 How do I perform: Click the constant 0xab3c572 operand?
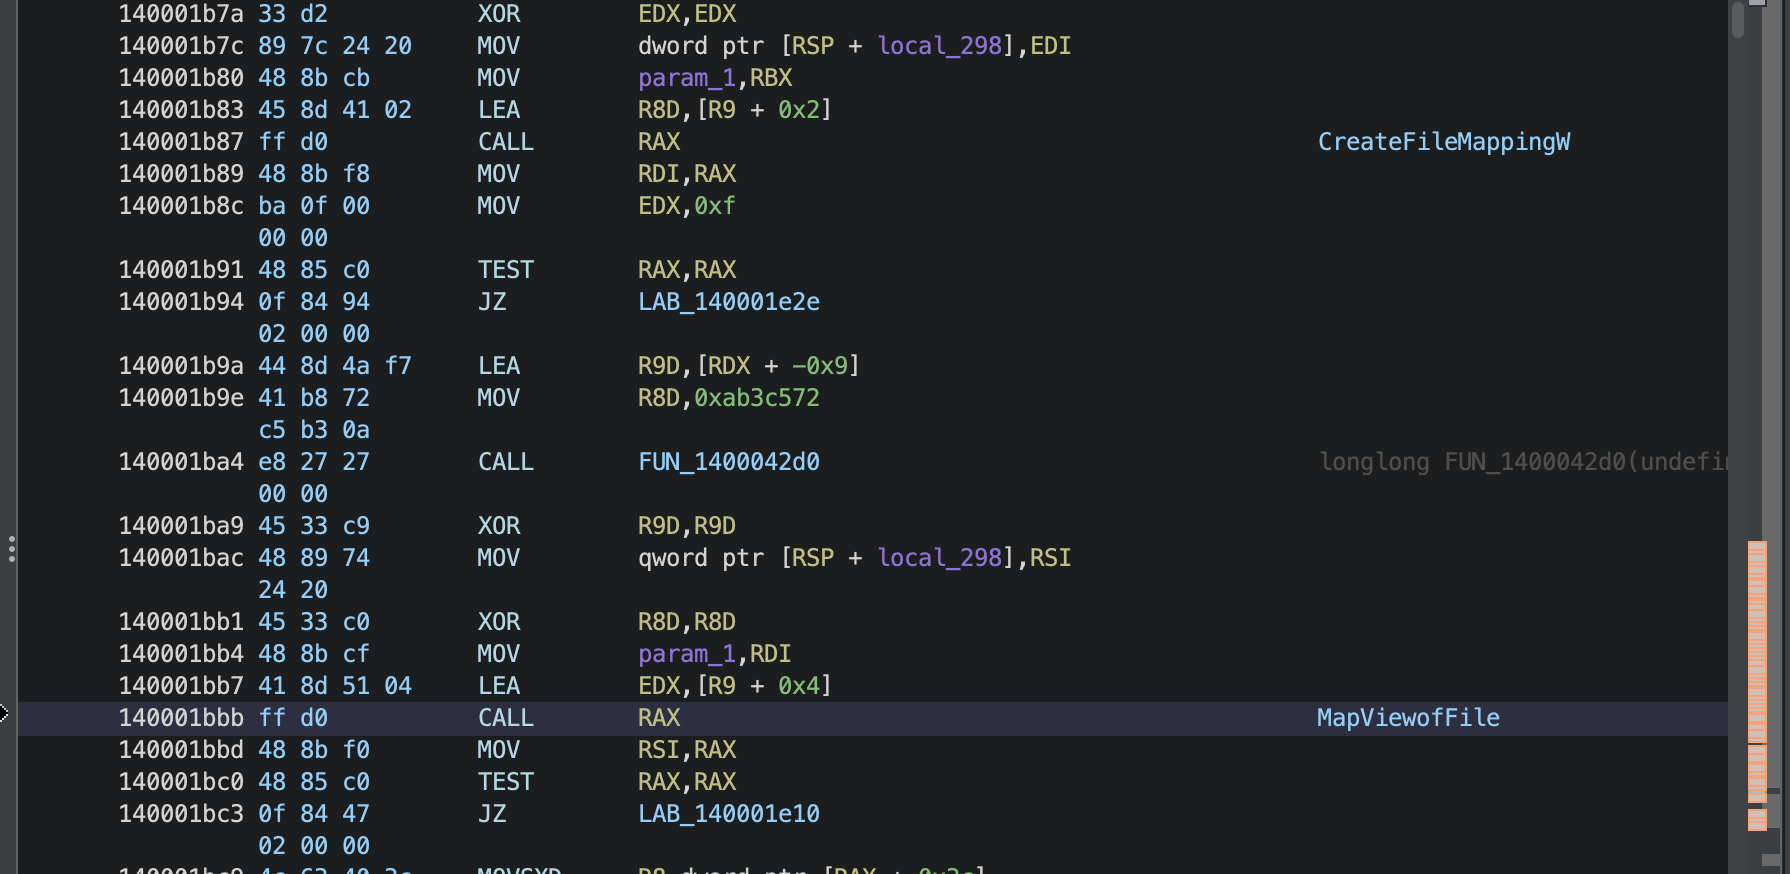[x=757, y=398]
